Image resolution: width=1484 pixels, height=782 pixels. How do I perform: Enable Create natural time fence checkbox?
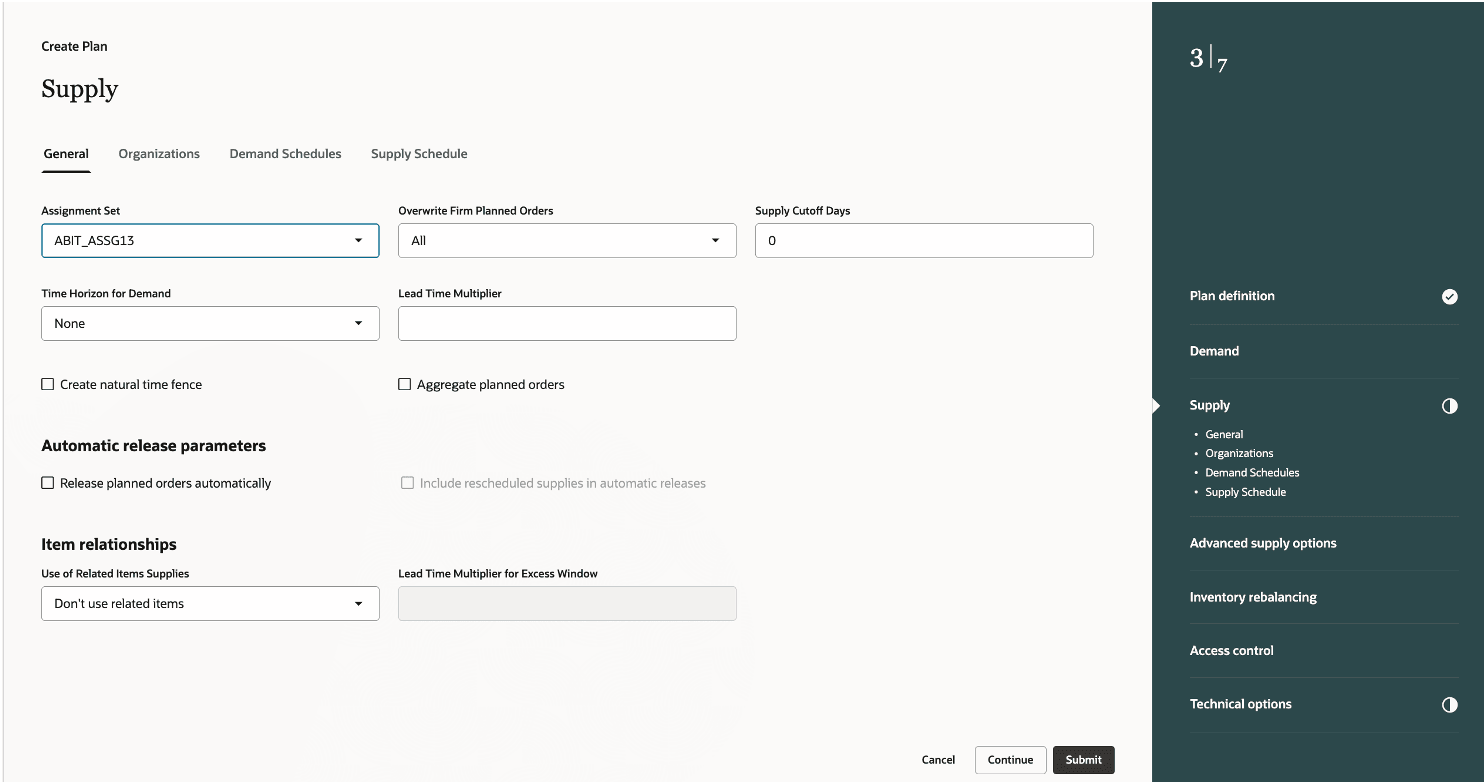[48, 384]
